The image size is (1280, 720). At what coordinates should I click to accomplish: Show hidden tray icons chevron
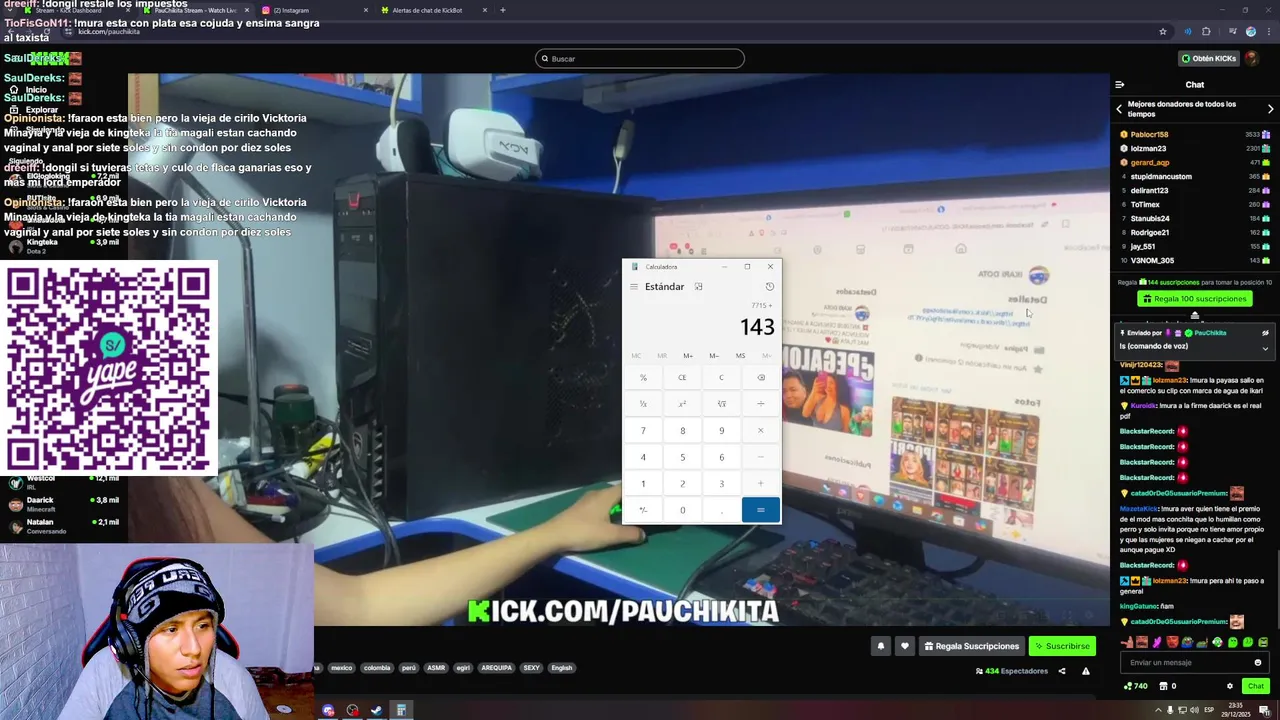[1159, 710]
